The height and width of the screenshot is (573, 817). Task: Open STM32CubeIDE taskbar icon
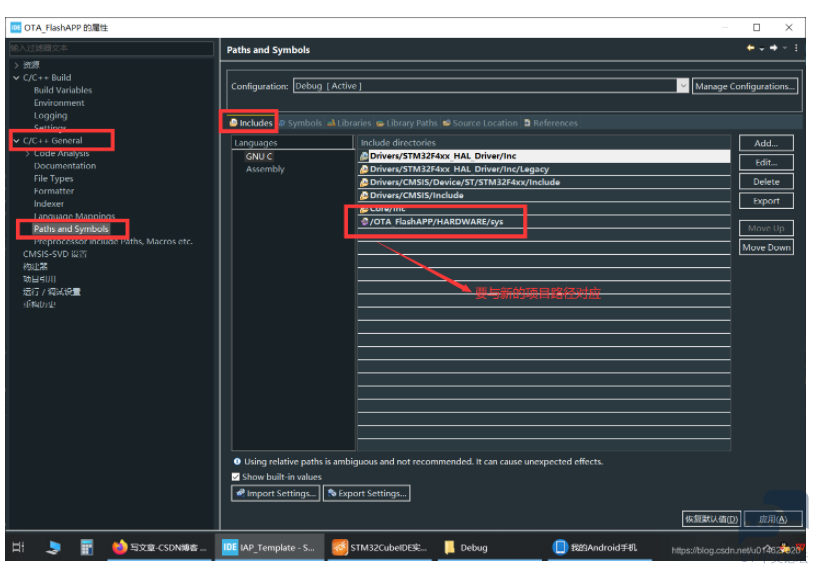379,548
